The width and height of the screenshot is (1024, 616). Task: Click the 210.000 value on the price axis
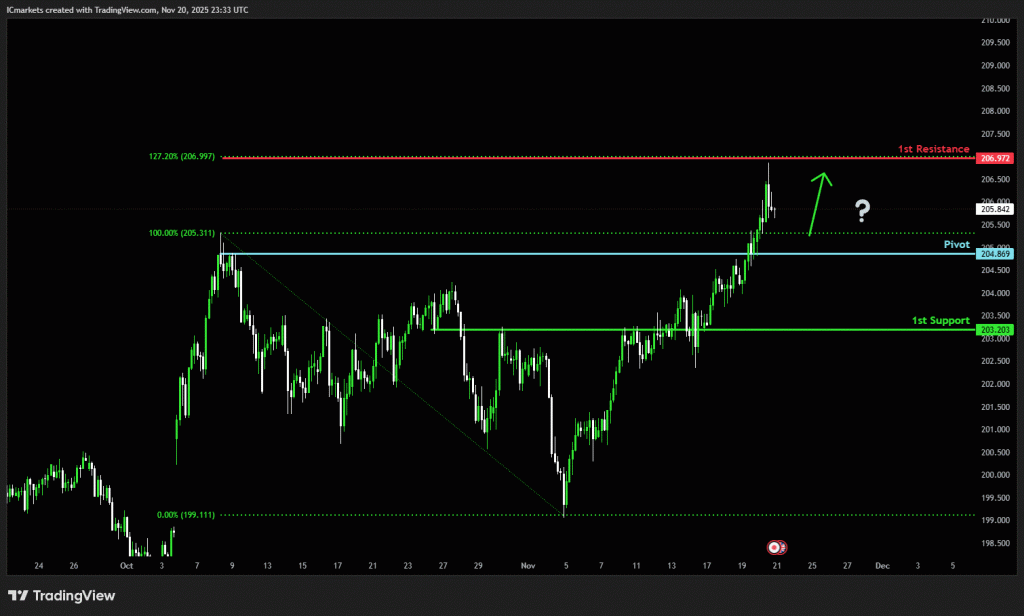(x=996, y=20)
